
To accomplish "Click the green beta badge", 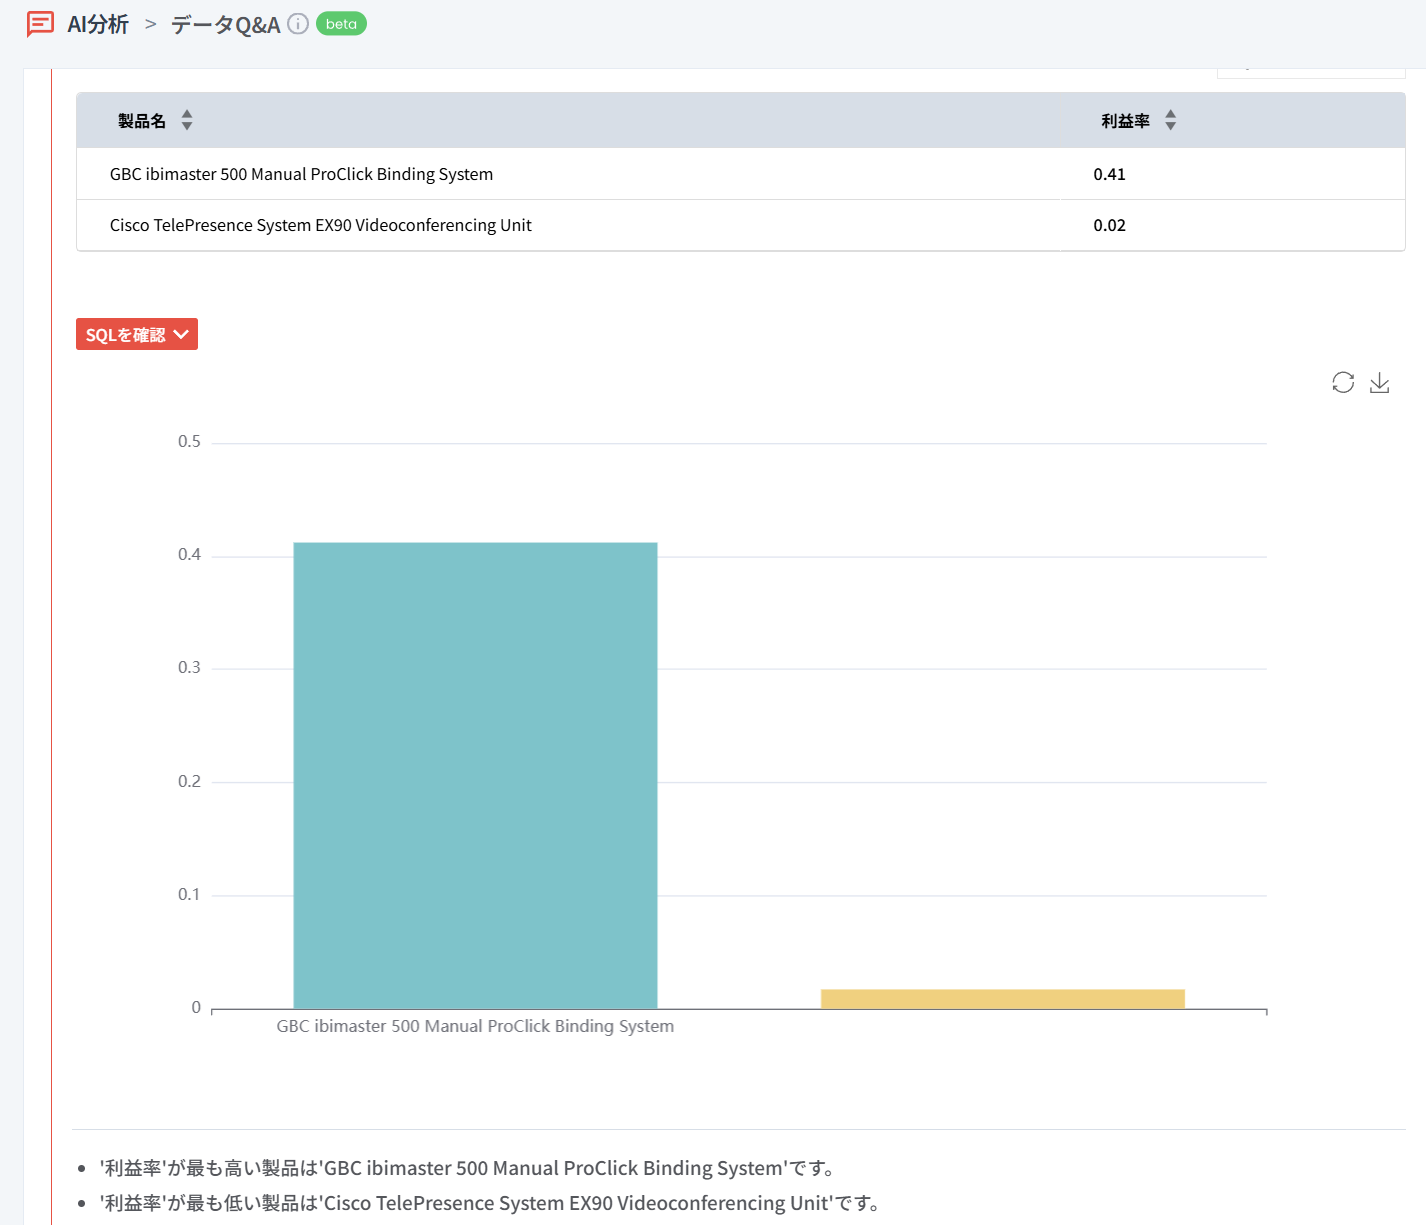I will pos(341,24).
